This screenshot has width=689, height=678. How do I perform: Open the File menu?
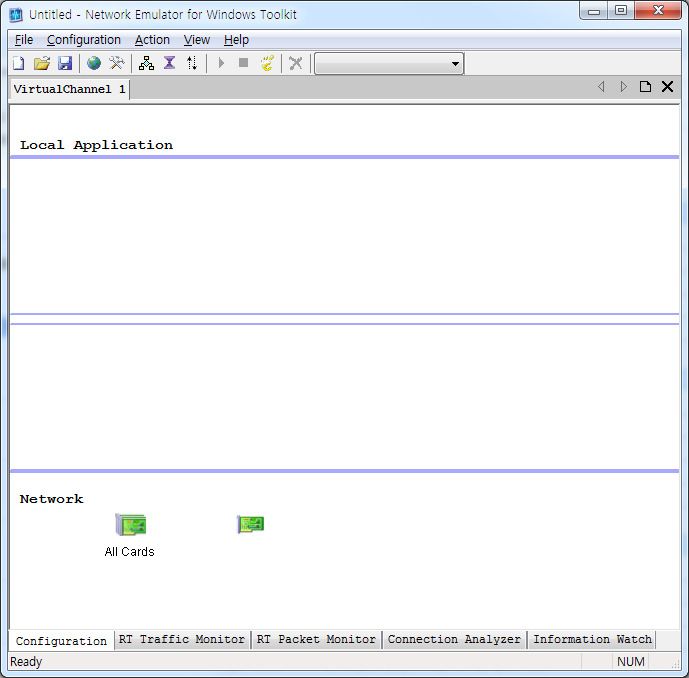click(24, 40)
